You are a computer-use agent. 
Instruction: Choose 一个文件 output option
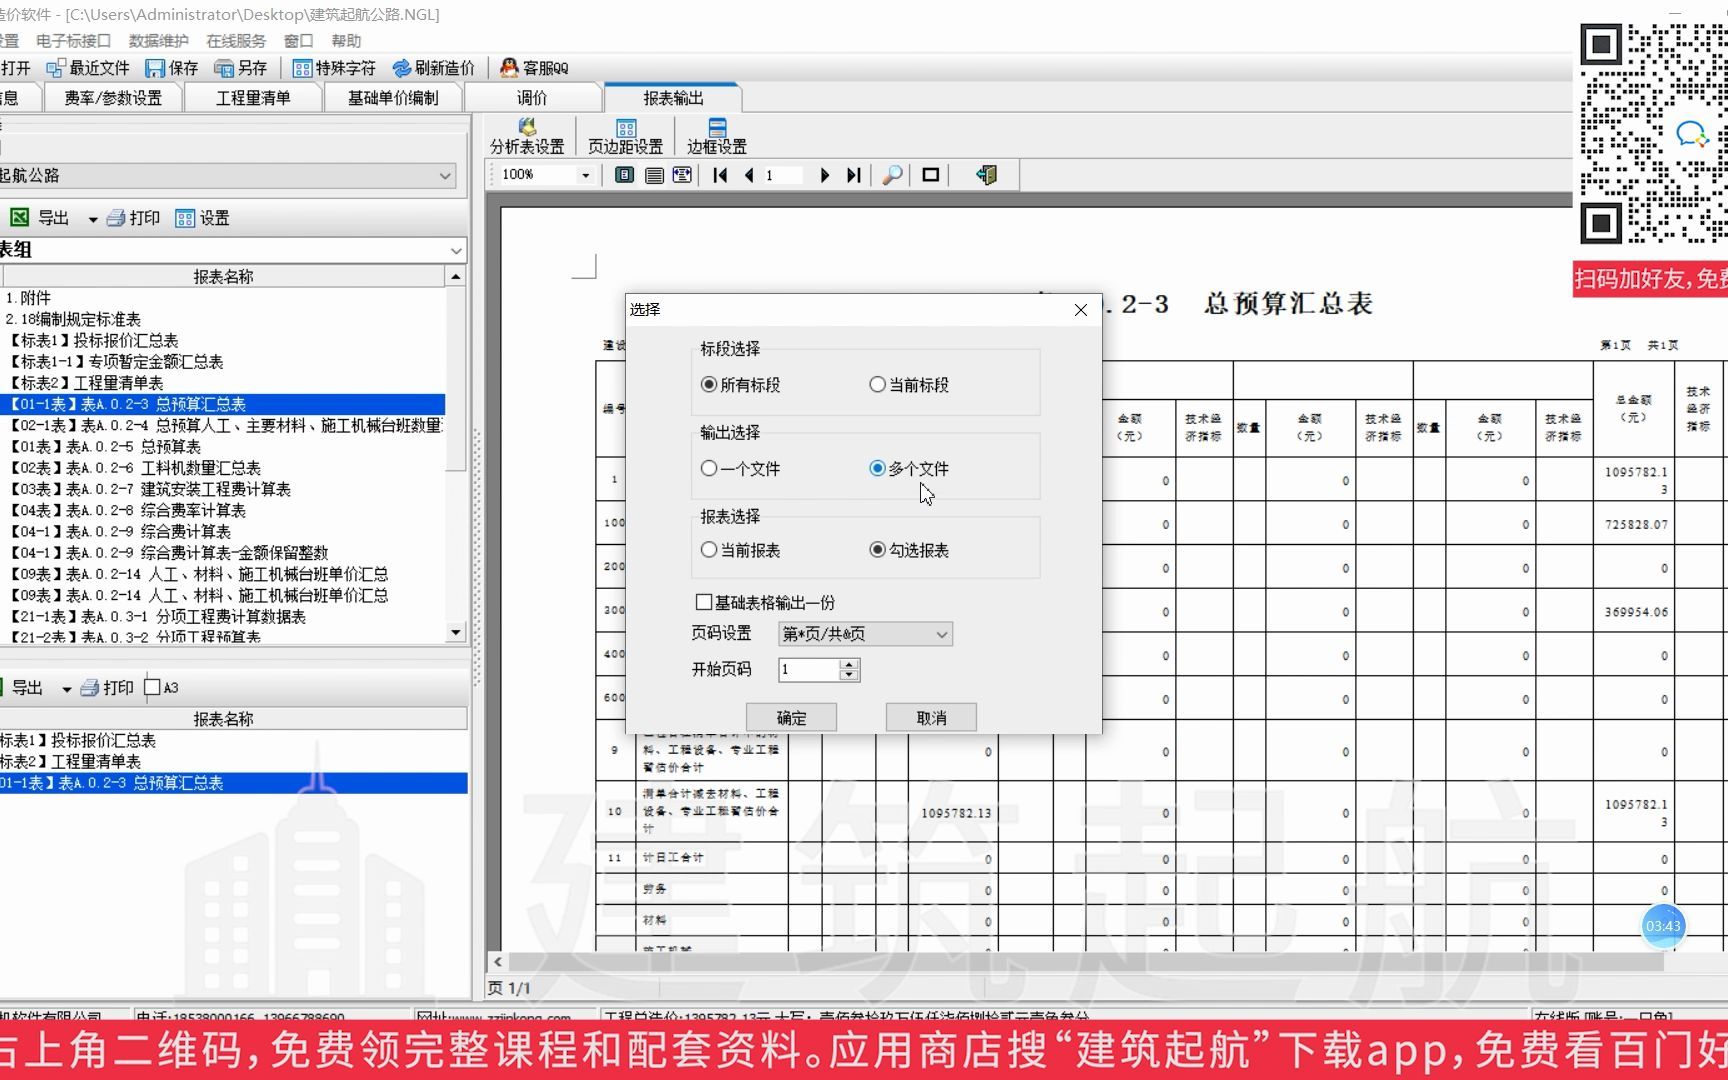740,468
